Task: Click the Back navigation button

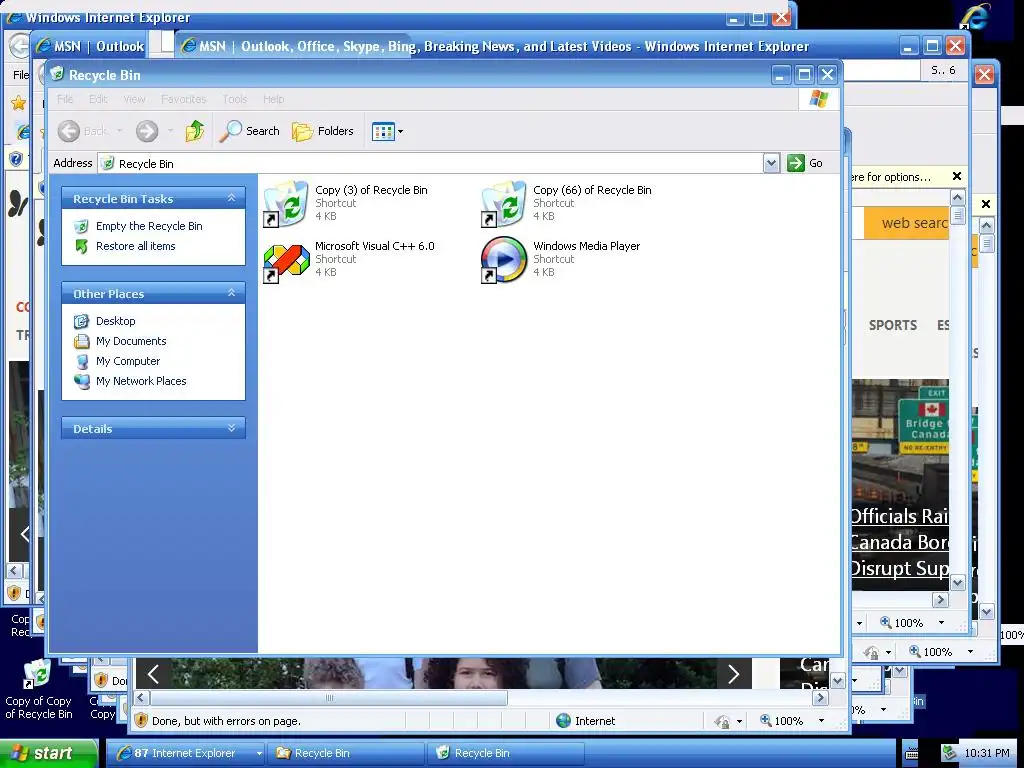Action: pos(82,131)
